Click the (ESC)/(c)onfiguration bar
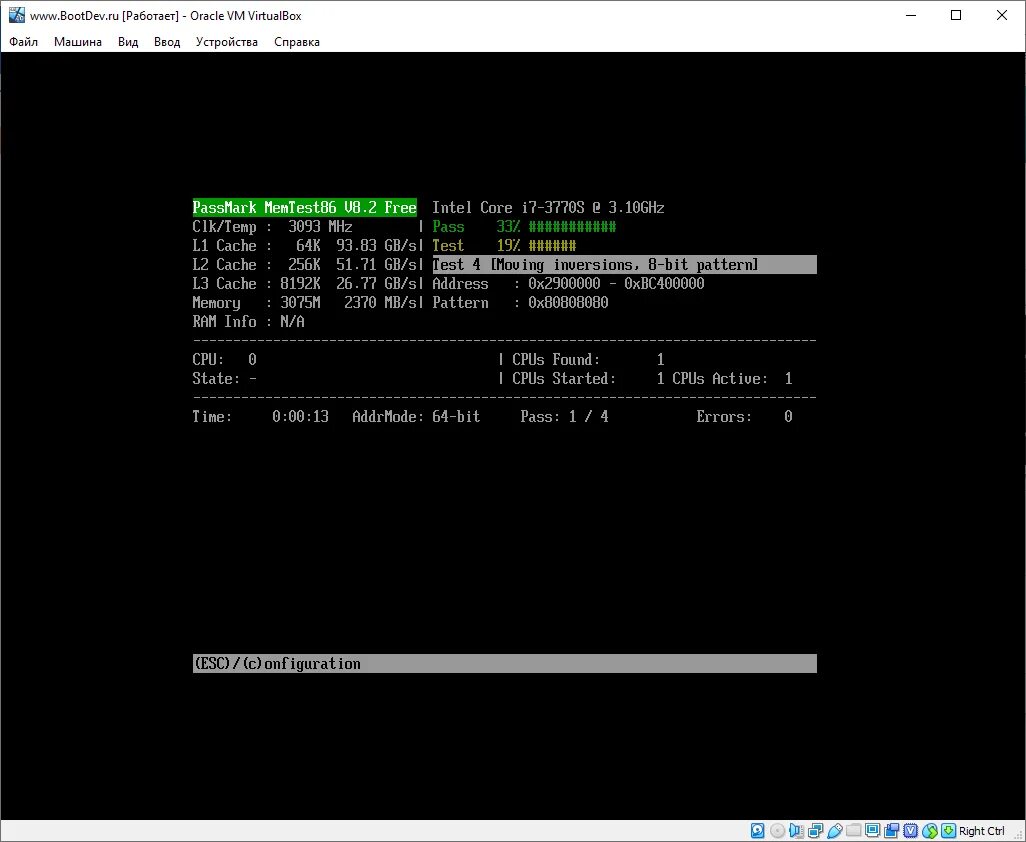Image resolution: width=1026 pixels, height=842 pixels. (x=504, y=663)
